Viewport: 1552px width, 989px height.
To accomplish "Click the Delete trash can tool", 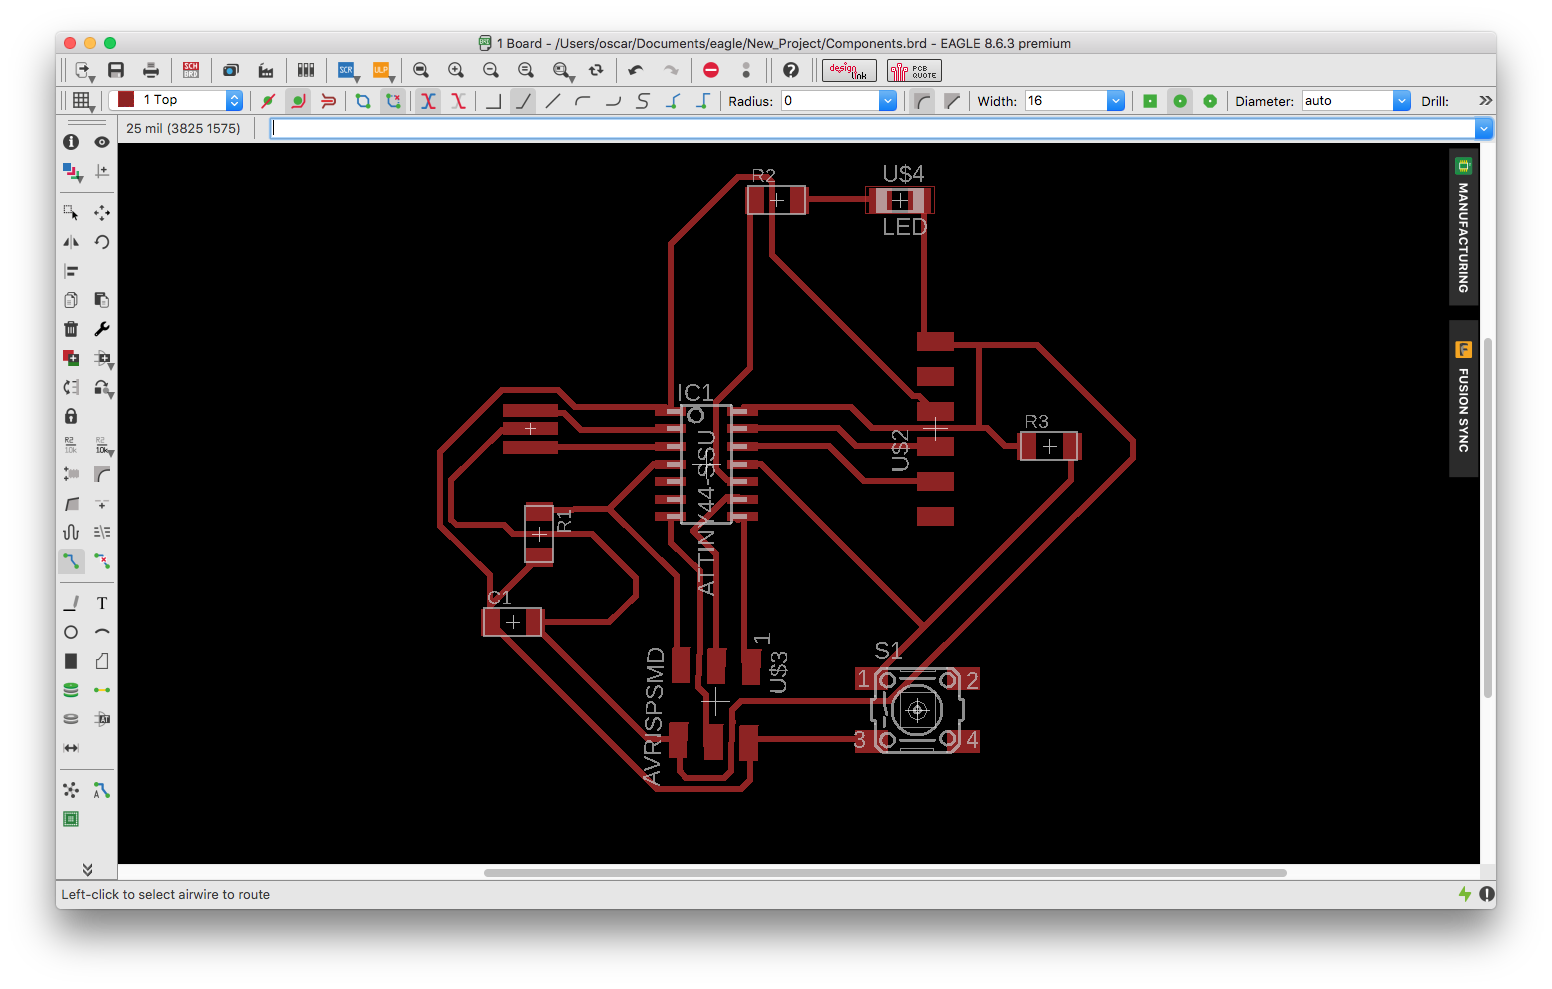I will (71, 329).
